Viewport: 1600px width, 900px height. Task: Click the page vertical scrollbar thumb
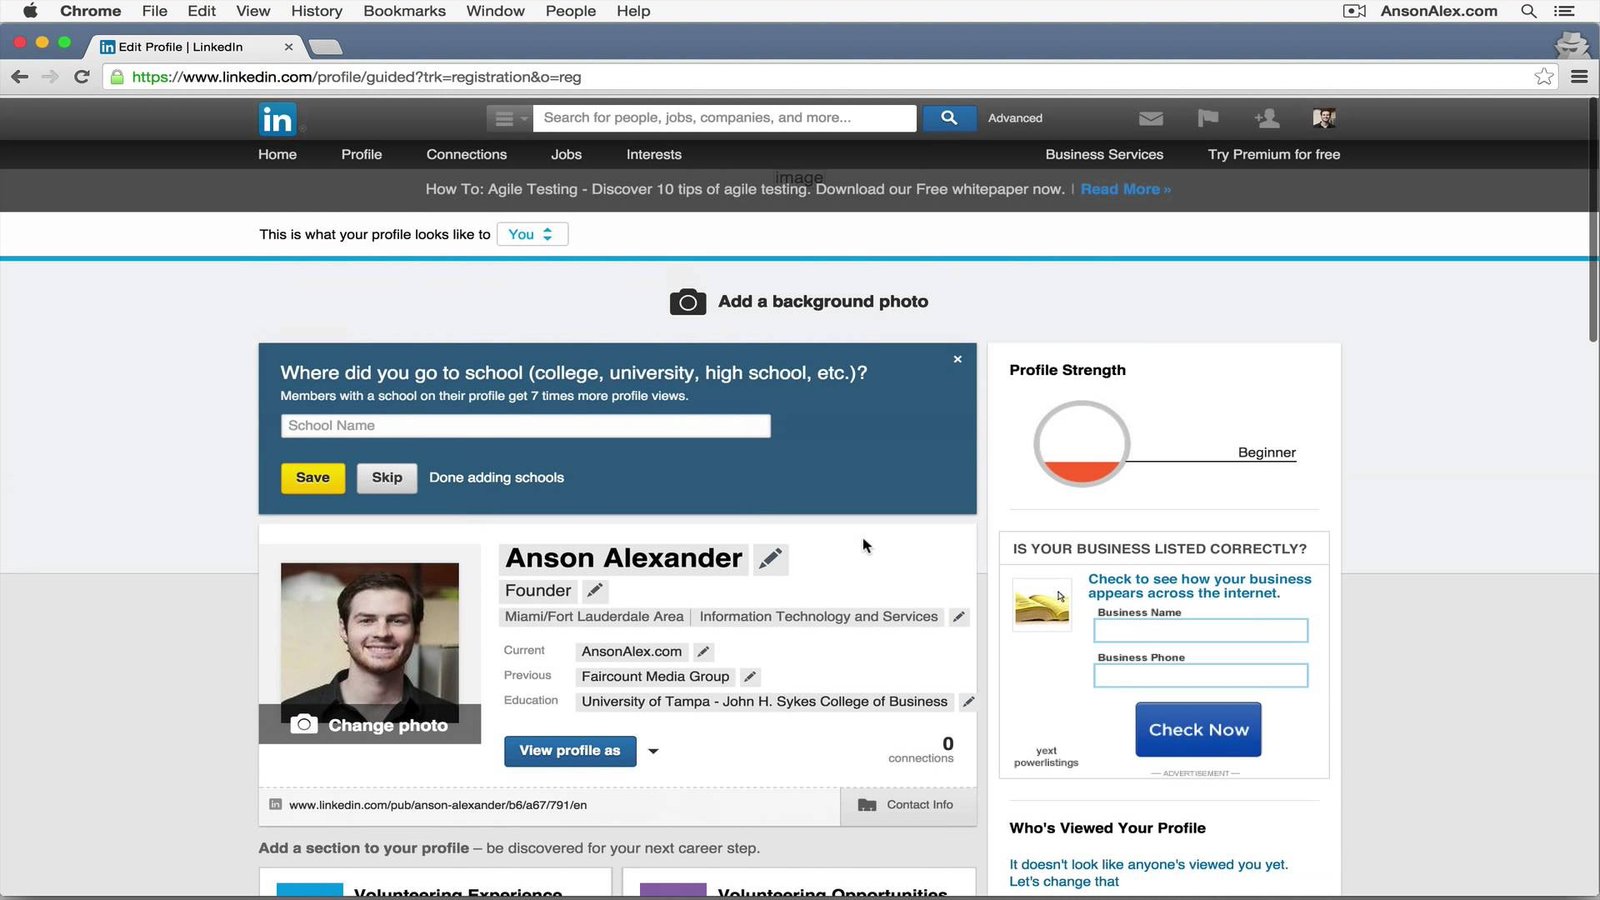coord(1593,220)
